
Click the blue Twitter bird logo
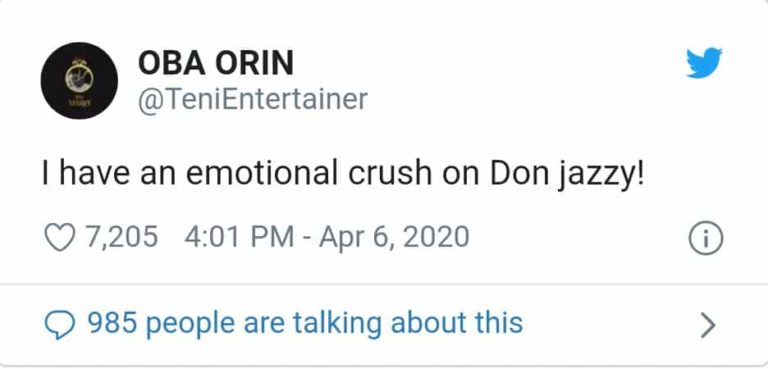pyautogui.click(x=704, y=62)
